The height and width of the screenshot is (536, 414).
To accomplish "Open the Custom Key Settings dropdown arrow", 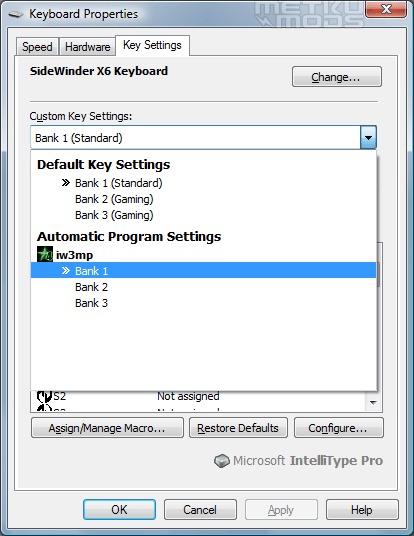I will [368, 138].
